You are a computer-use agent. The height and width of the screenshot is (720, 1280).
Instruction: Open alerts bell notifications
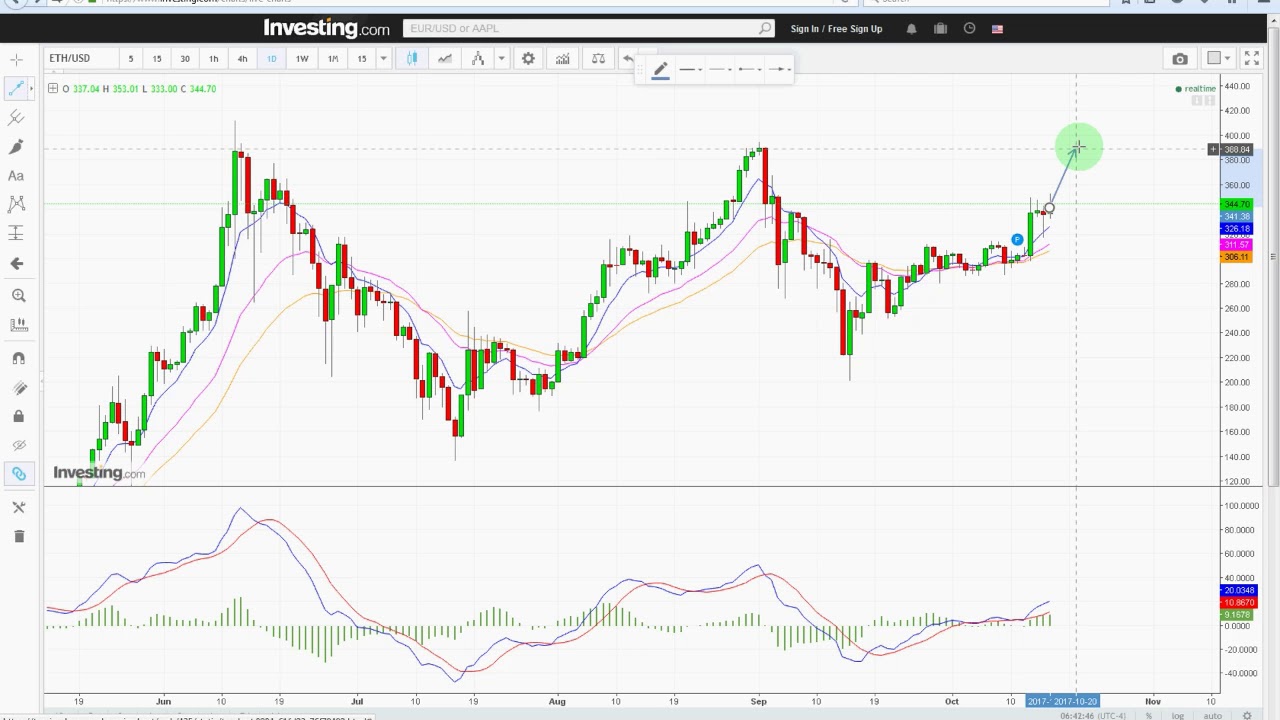[911, 29]
